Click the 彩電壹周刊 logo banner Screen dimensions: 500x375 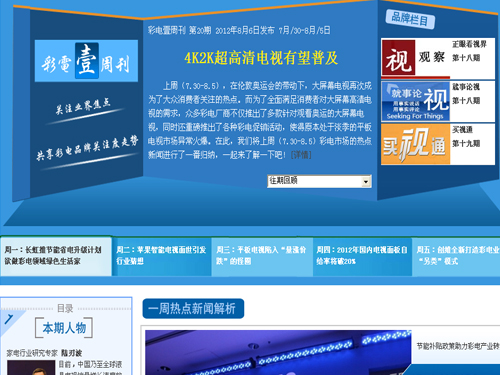coord(86,61)
